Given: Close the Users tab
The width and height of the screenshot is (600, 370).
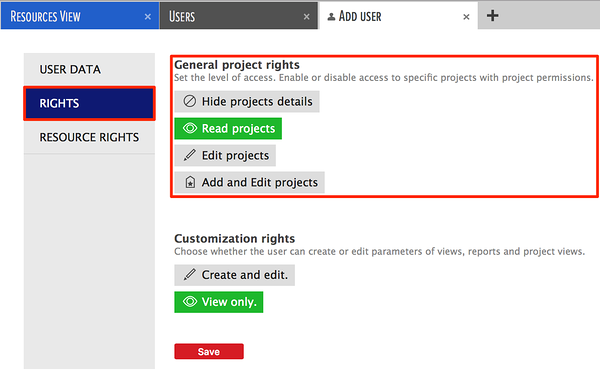Looking at the screenshot, I should (x=307, y=17).
